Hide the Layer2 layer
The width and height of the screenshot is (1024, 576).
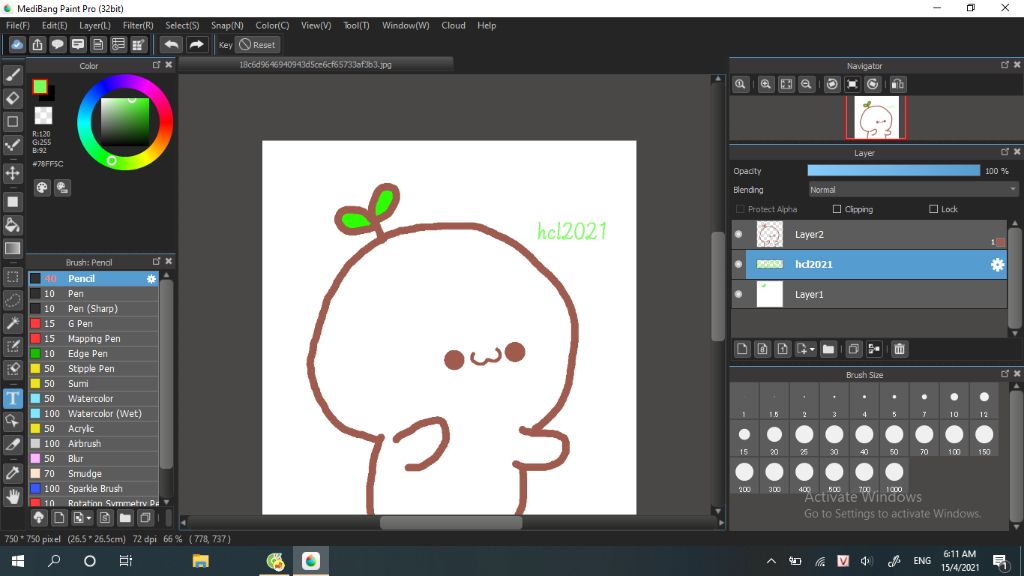[739, 234]
